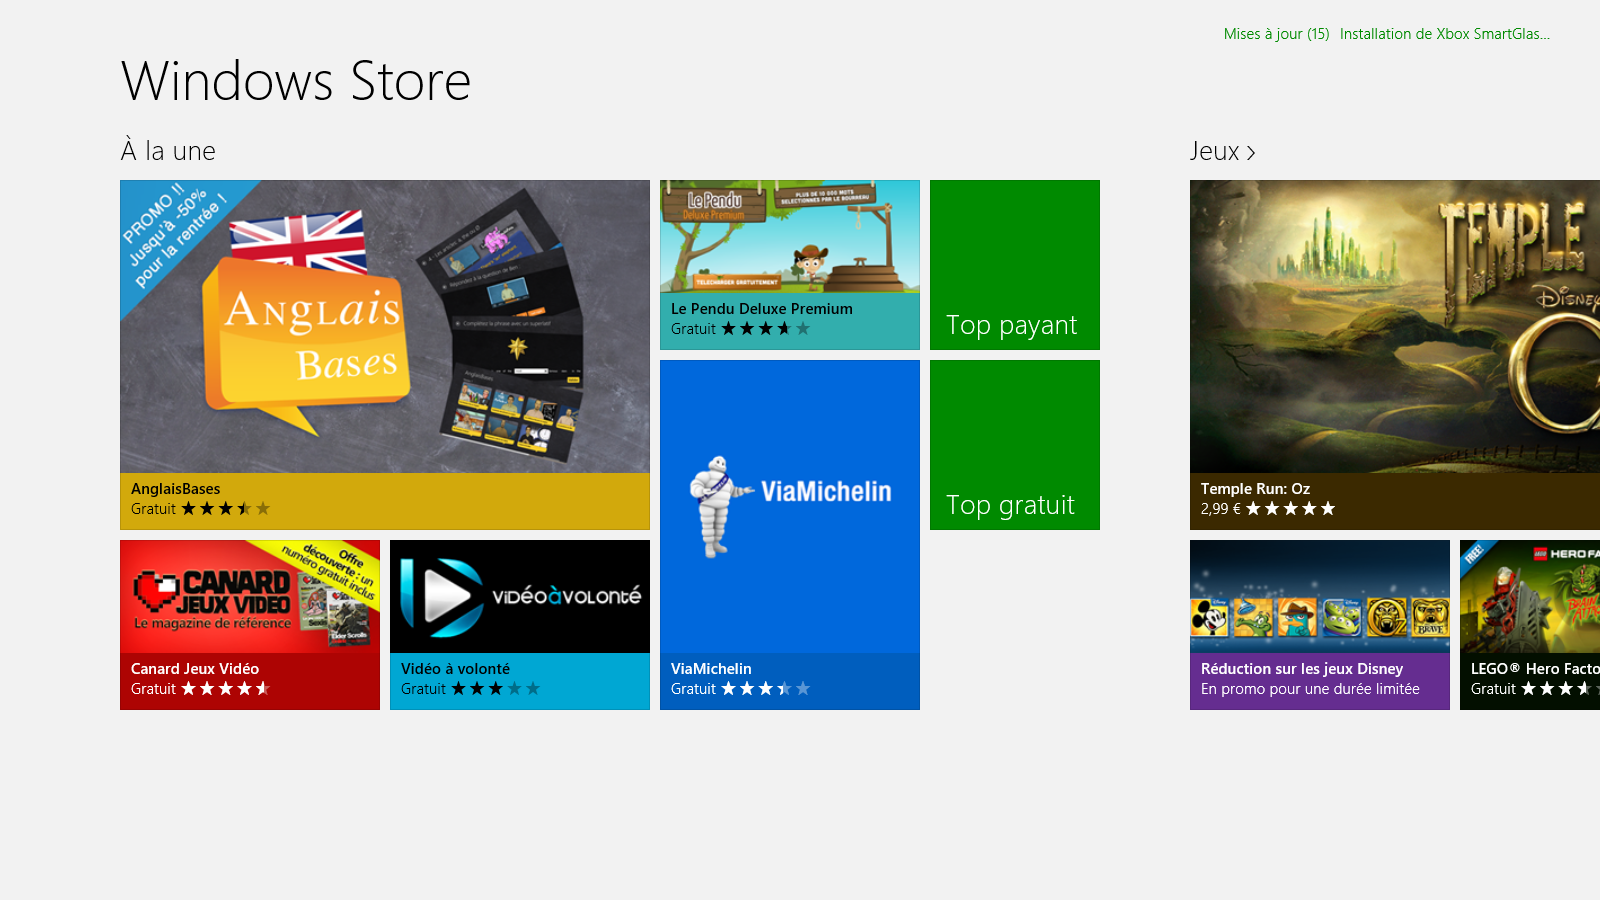Click the 'En promo pour une durée limitée' text
The width and height of the screenshot is (1600, 900).
coord(1310,689)
